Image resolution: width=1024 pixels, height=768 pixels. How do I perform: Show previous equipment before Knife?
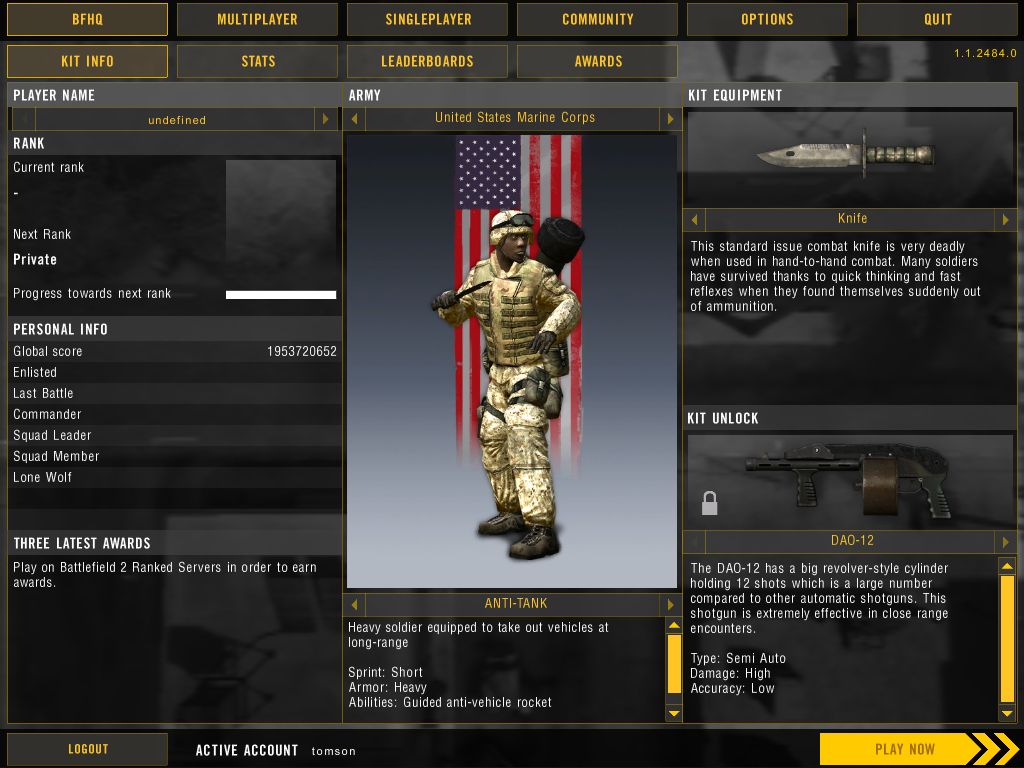click(694, 219)
